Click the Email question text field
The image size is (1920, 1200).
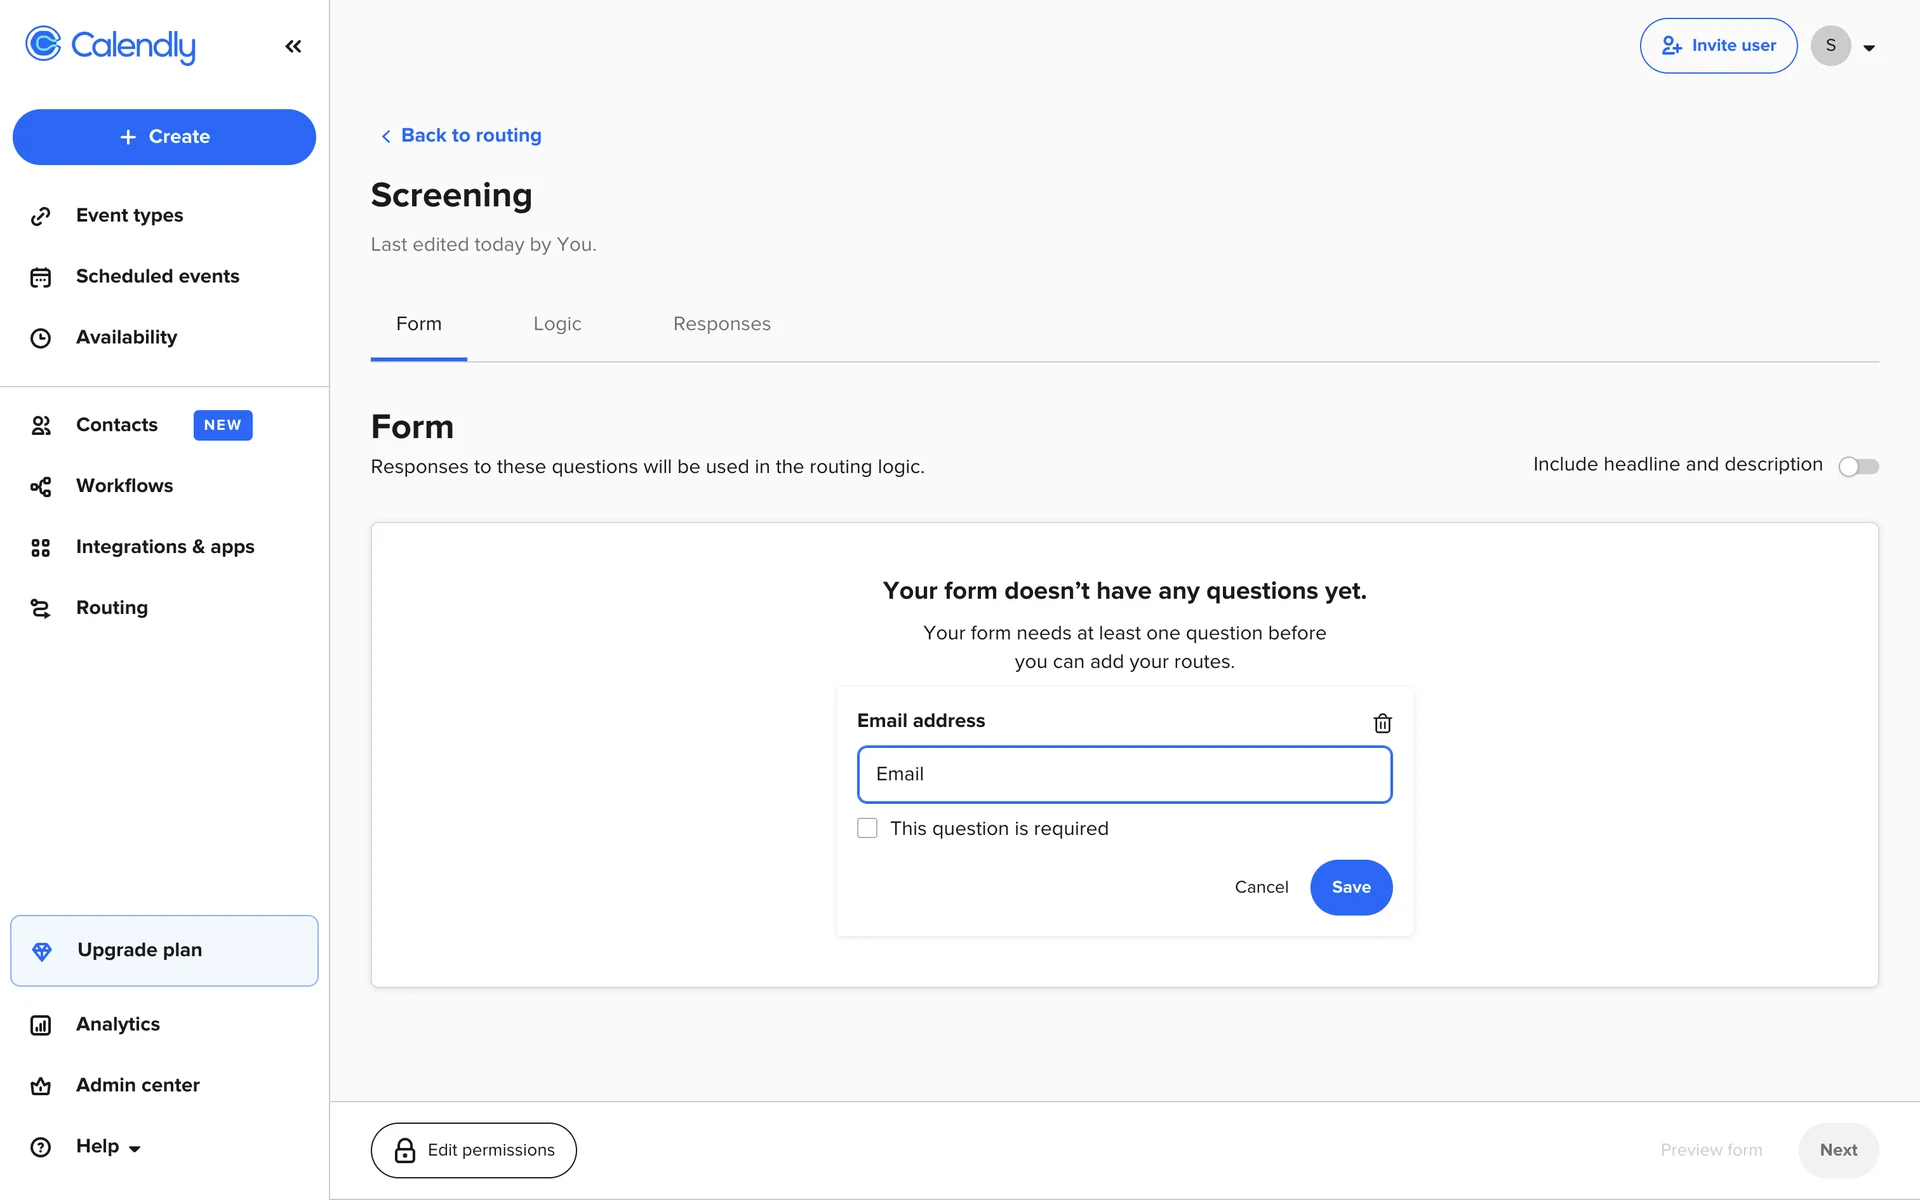pyautogui.click(x=1124, y=774)
